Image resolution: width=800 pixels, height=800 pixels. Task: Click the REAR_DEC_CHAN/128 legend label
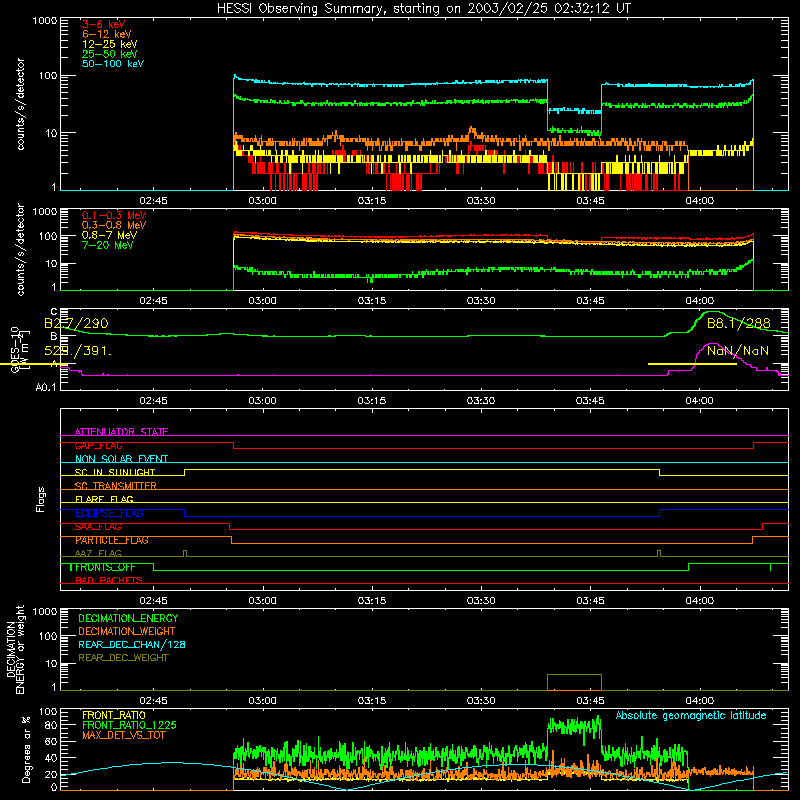click(x=132, y=644)
